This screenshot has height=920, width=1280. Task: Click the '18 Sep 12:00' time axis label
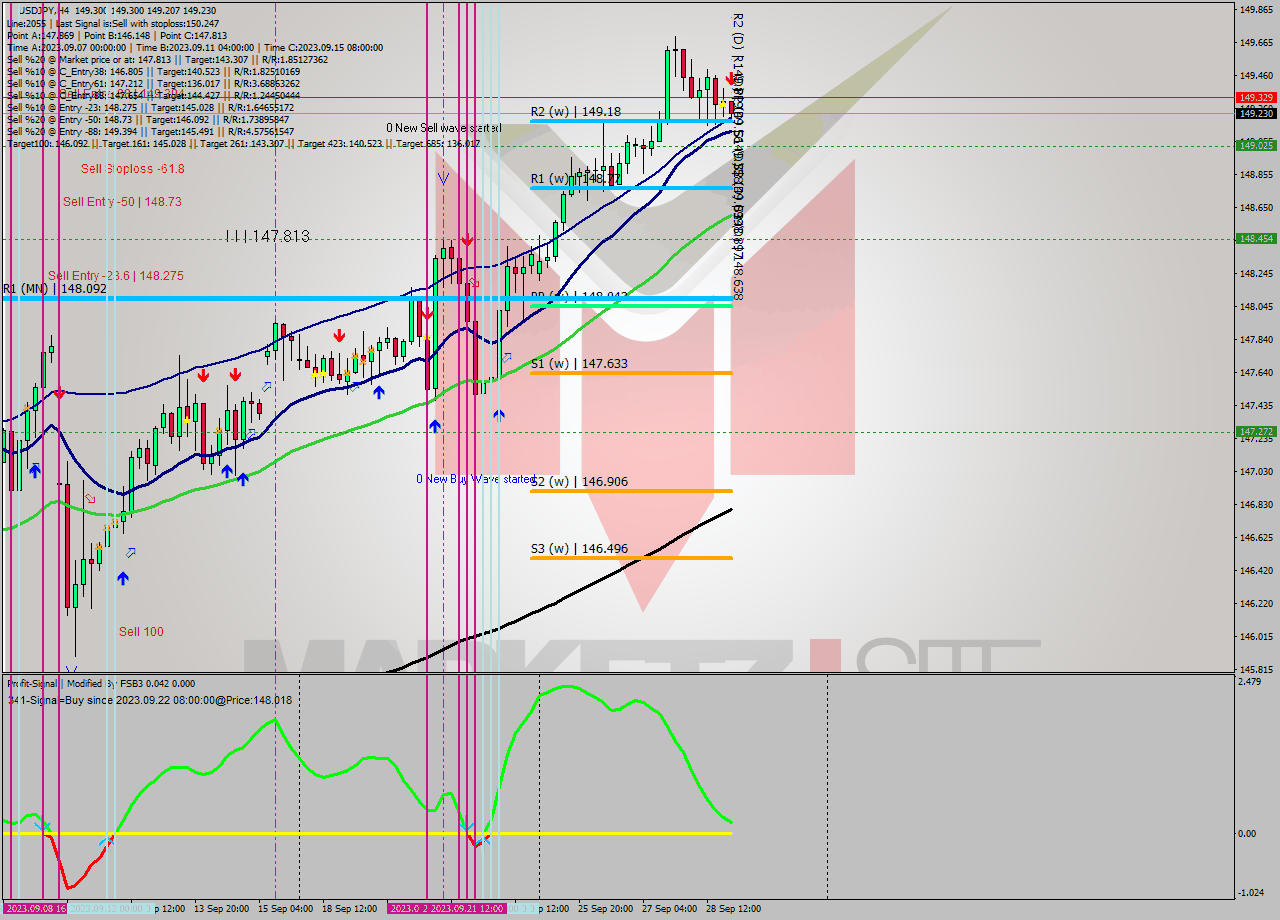click(350, 909)
